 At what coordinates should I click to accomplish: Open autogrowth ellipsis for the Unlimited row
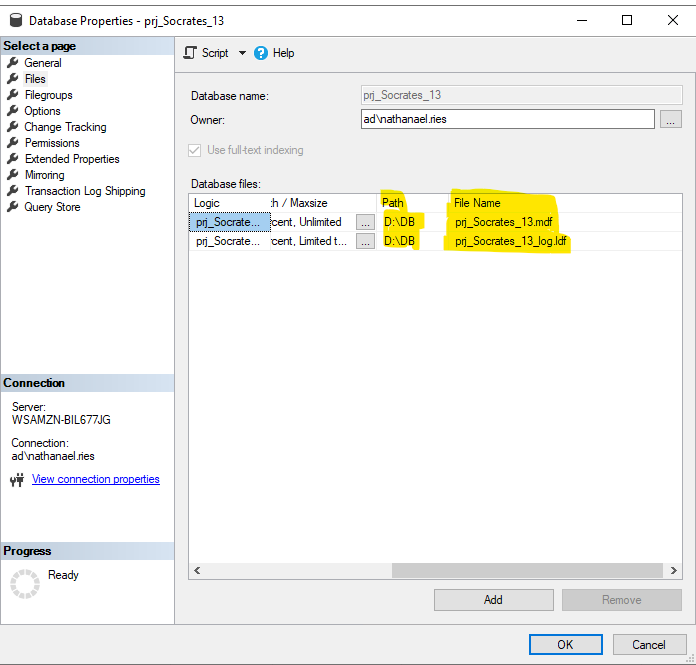pos(365,222)
